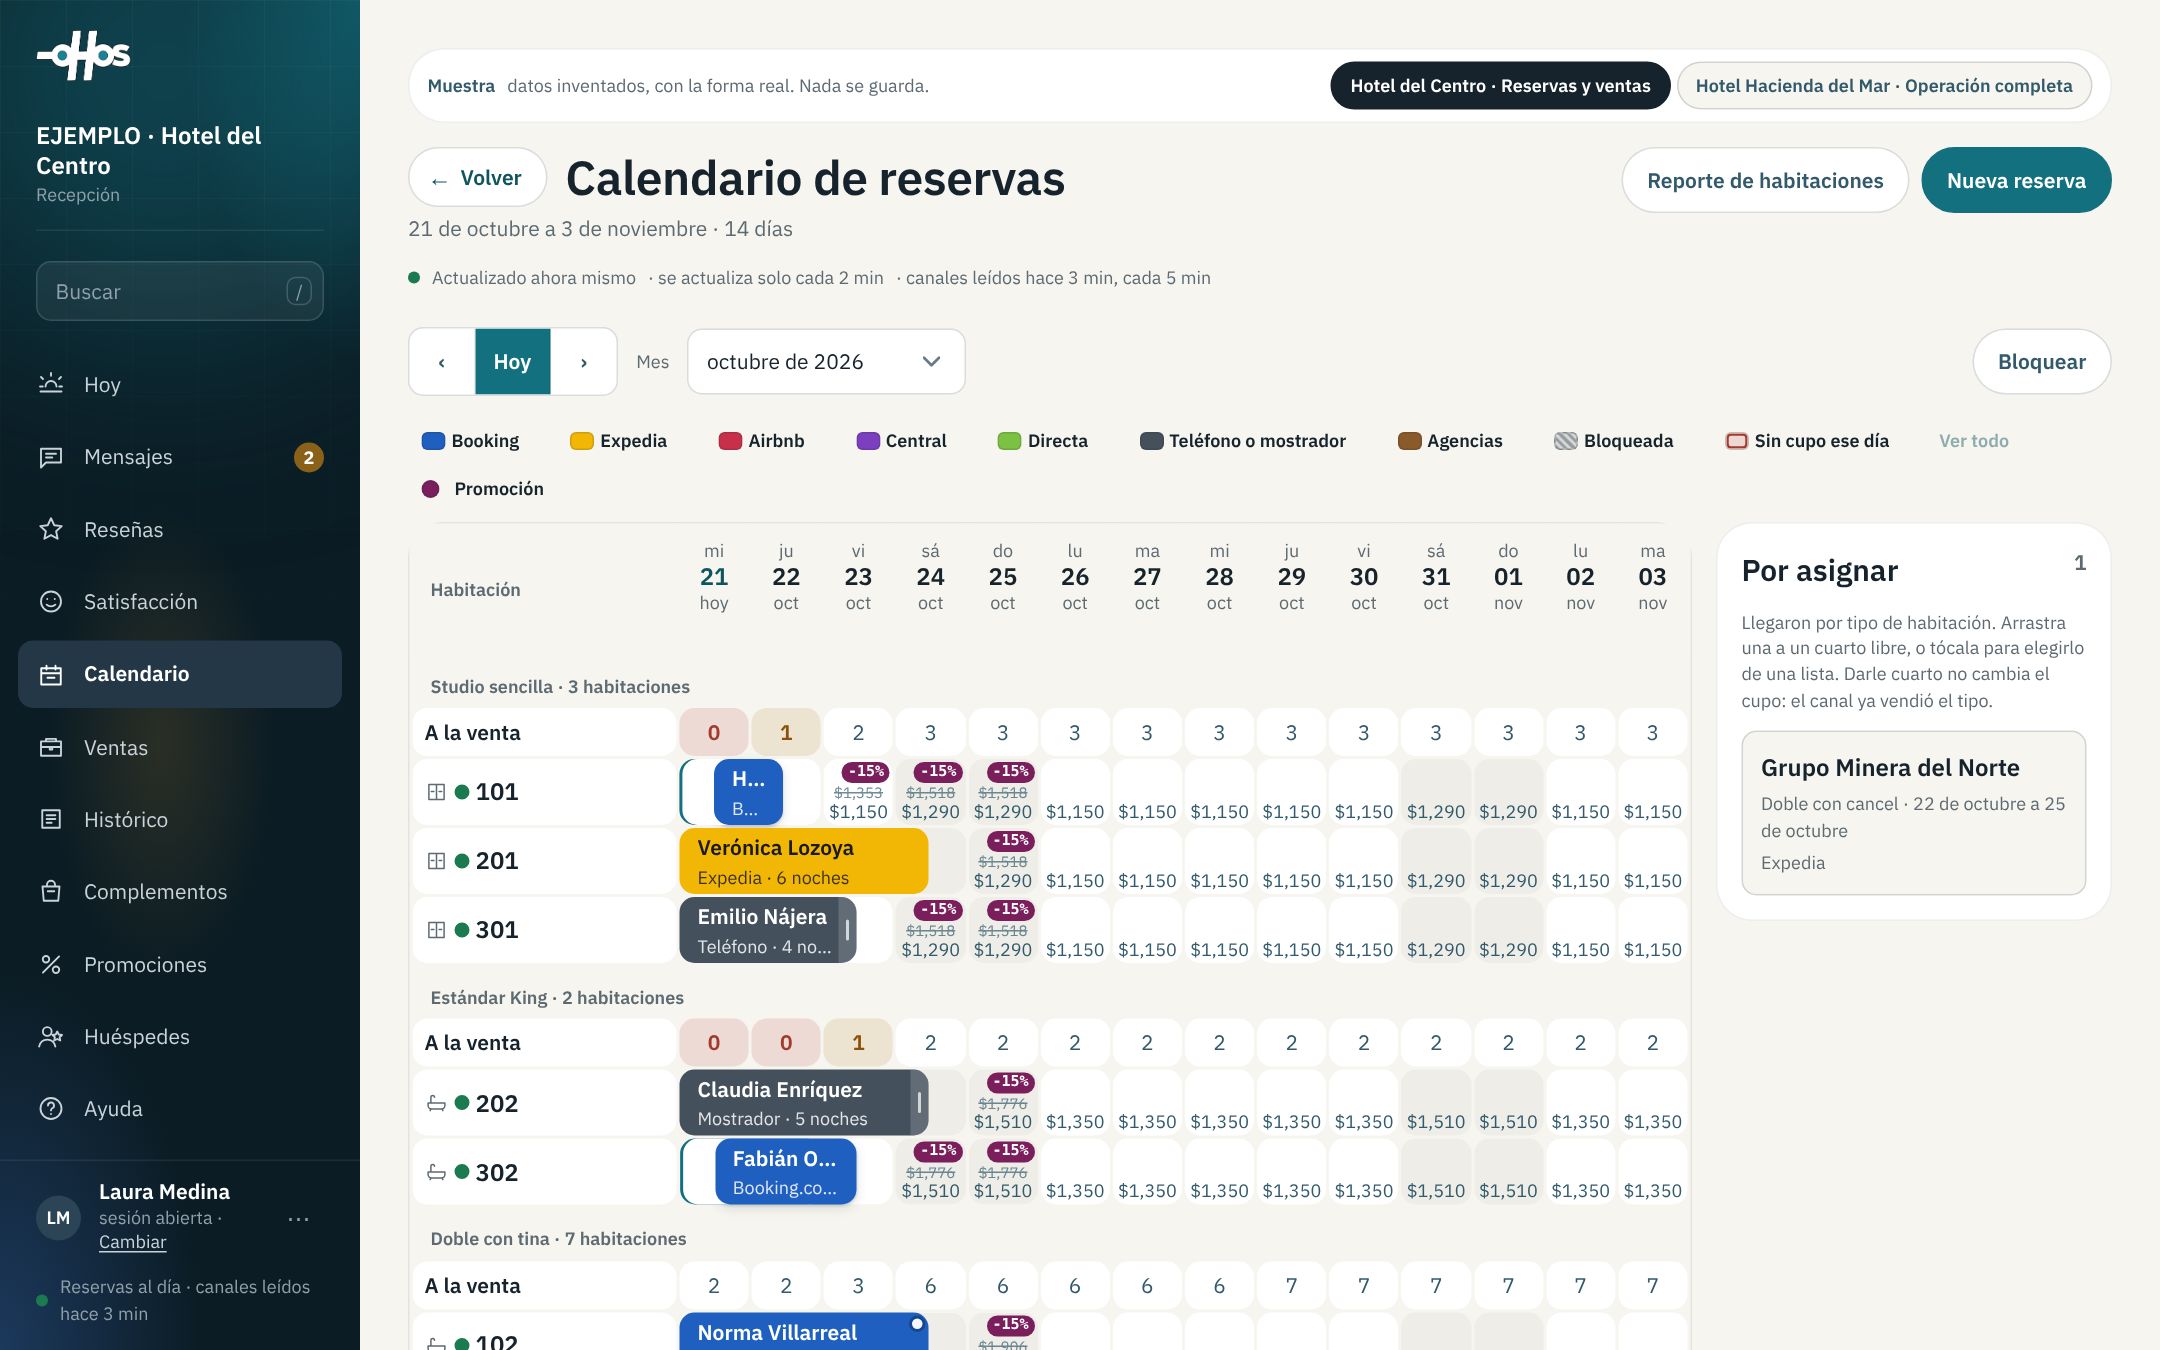Go to next date range arrow
Screen dimensions: 2160x1350
point(584,362)
